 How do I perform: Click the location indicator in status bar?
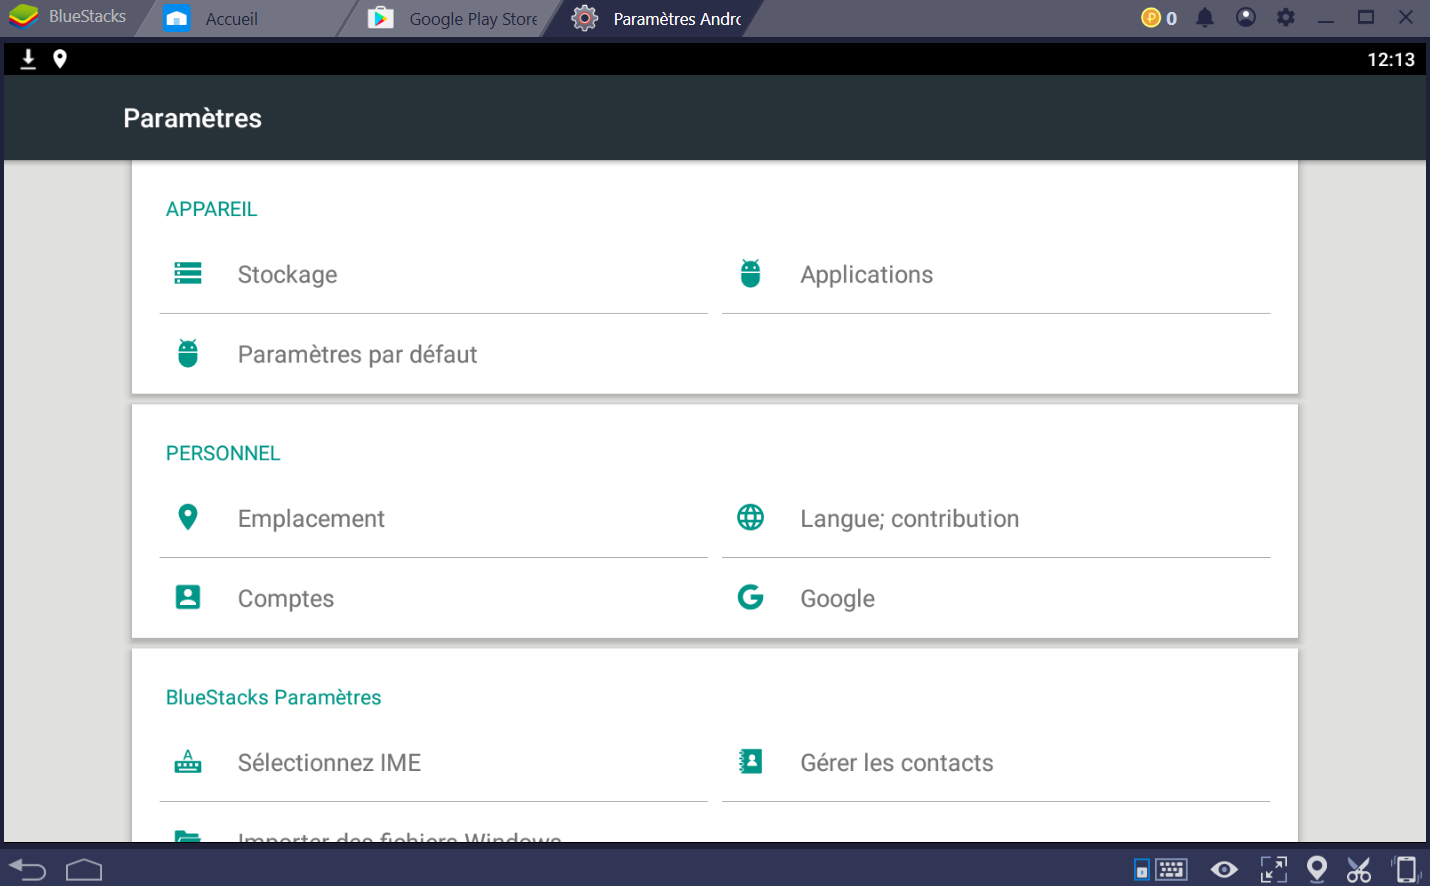60,59
